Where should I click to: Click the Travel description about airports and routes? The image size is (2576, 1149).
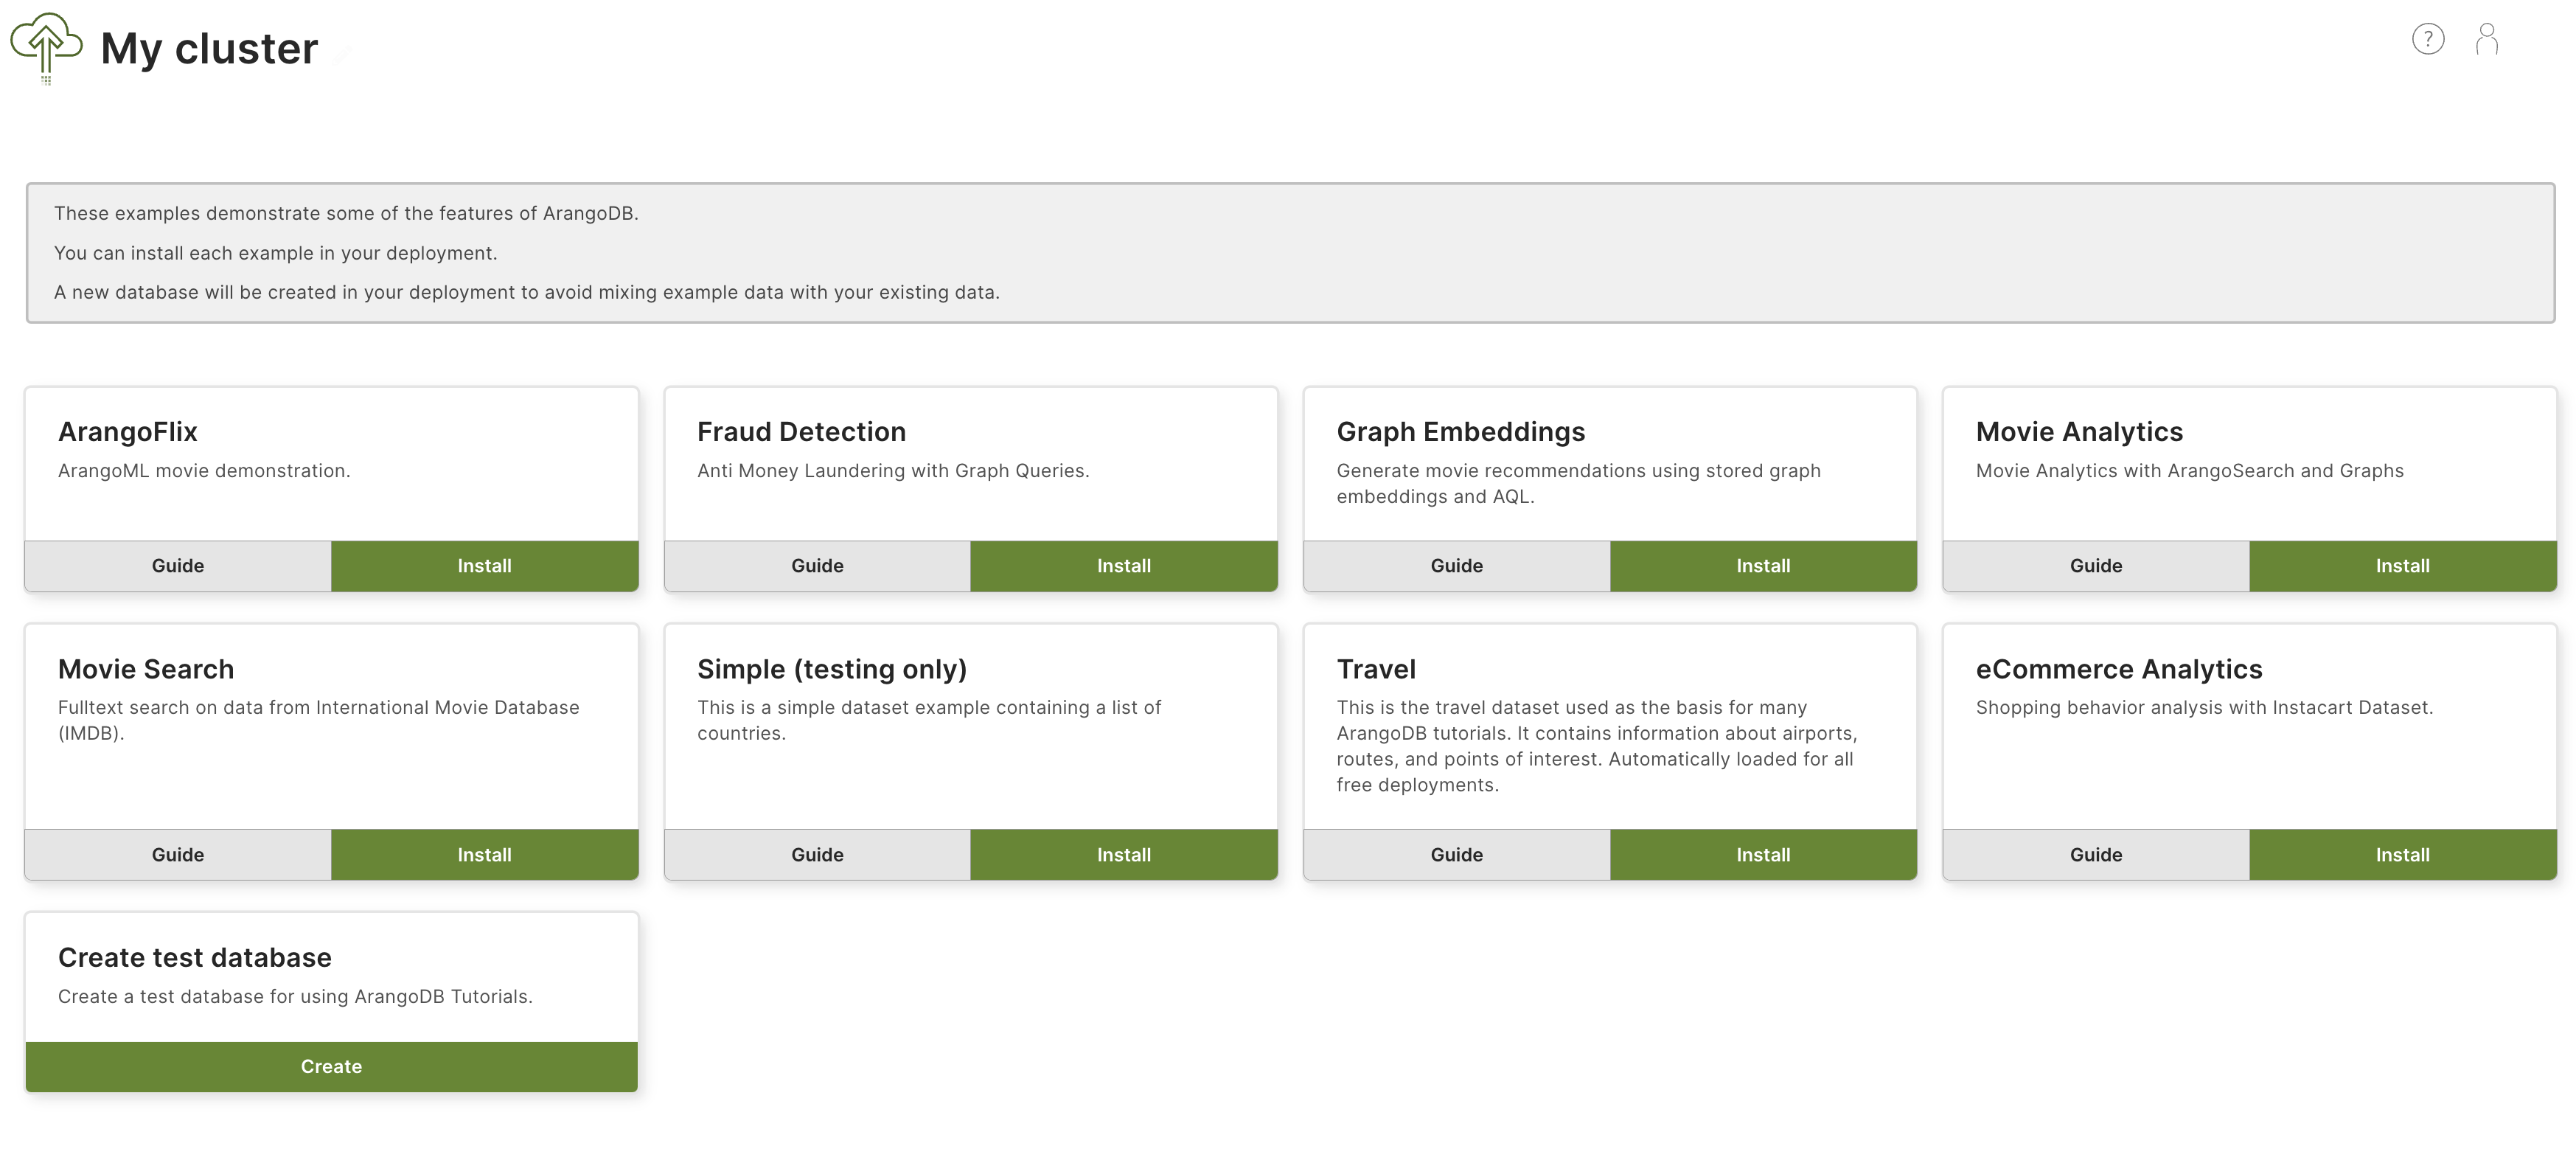(1596, 746)
